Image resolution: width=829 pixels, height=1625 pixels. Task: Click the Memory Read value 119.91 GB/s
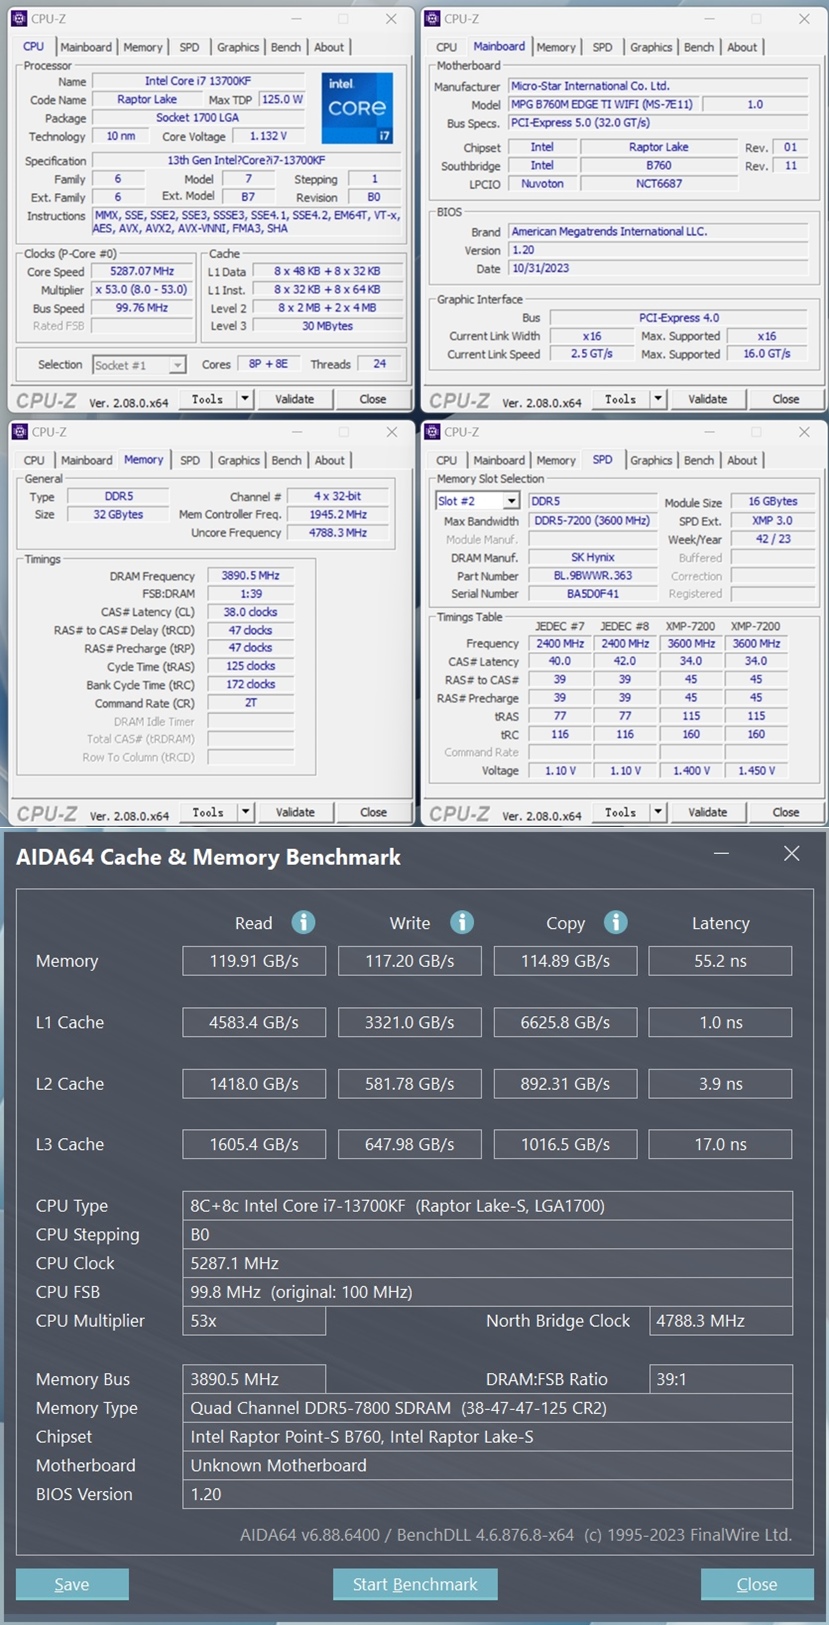click(x=254, y=961)
